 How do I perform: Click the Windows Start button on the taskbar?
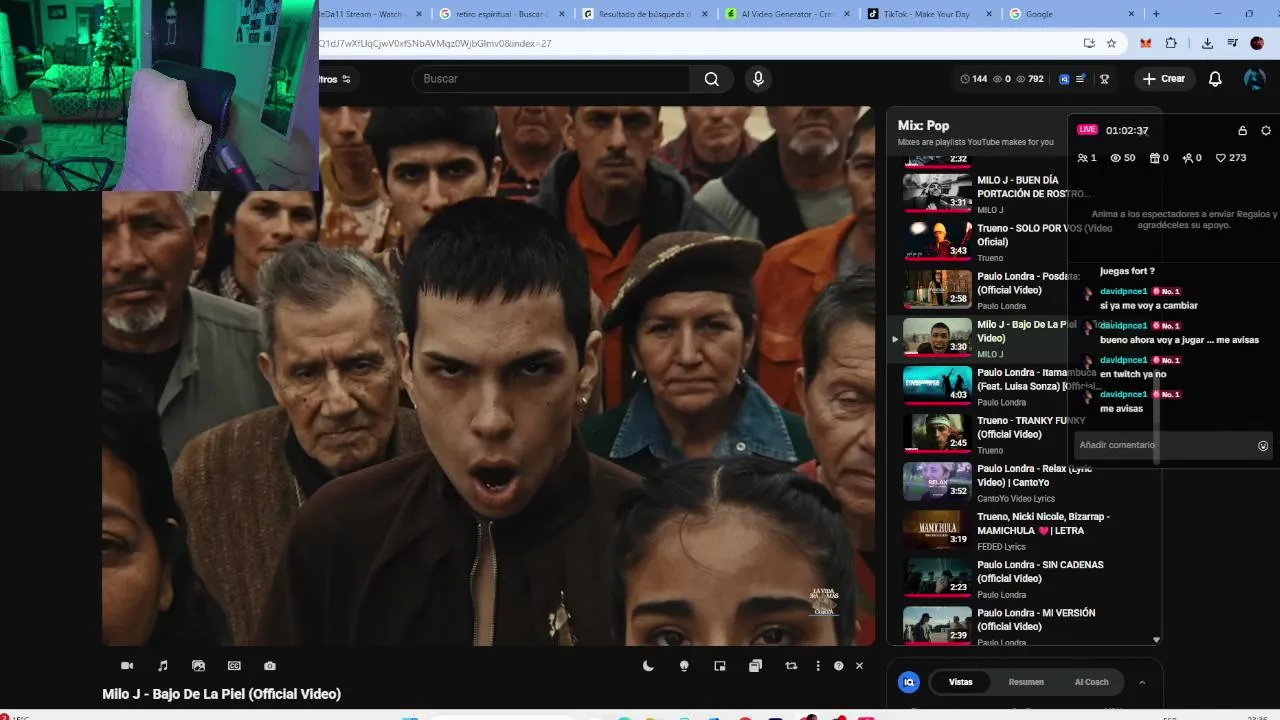click(x=409, y=716)
